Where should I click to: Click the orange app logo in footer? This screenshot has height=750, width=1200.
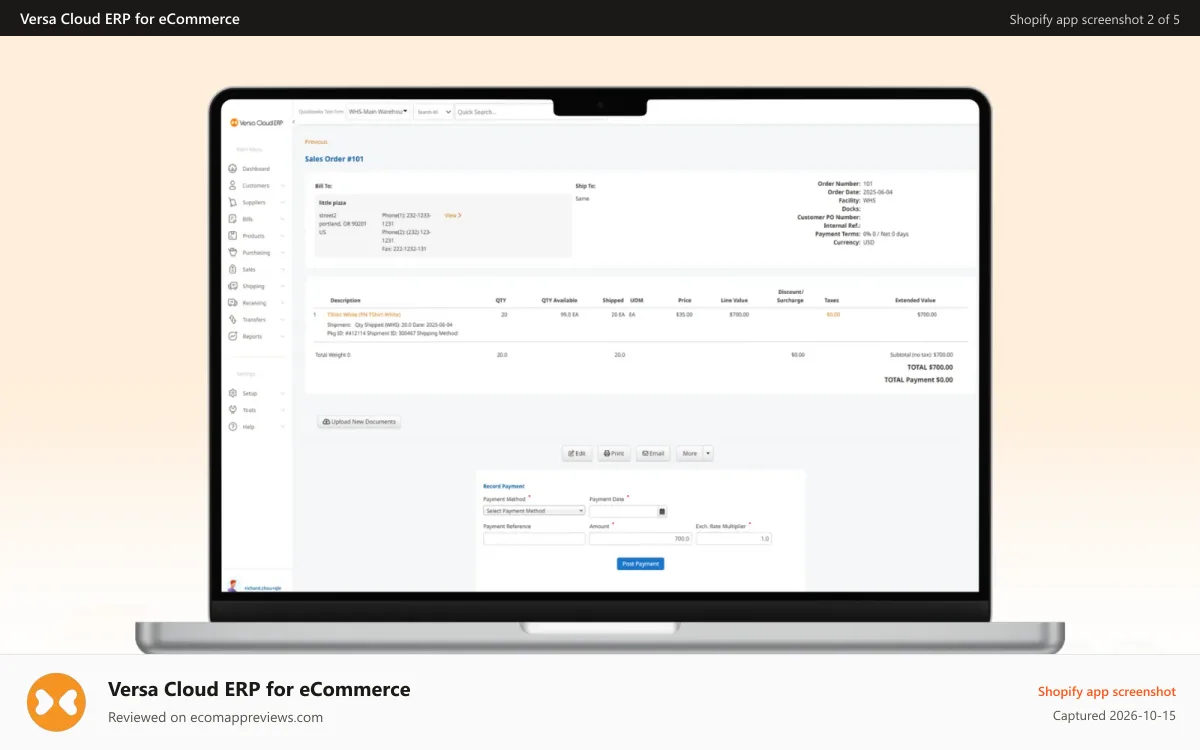point(56,702)
